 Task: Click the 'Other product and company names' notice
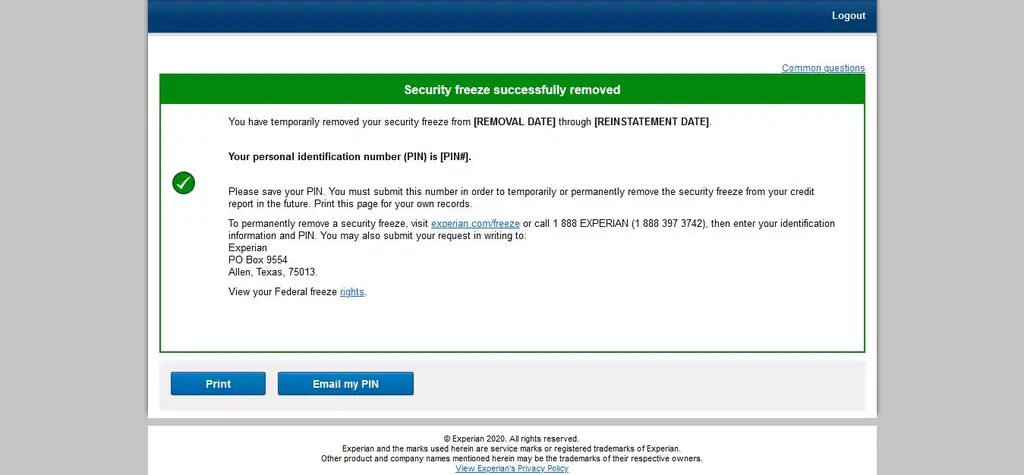tap(512, 458)
